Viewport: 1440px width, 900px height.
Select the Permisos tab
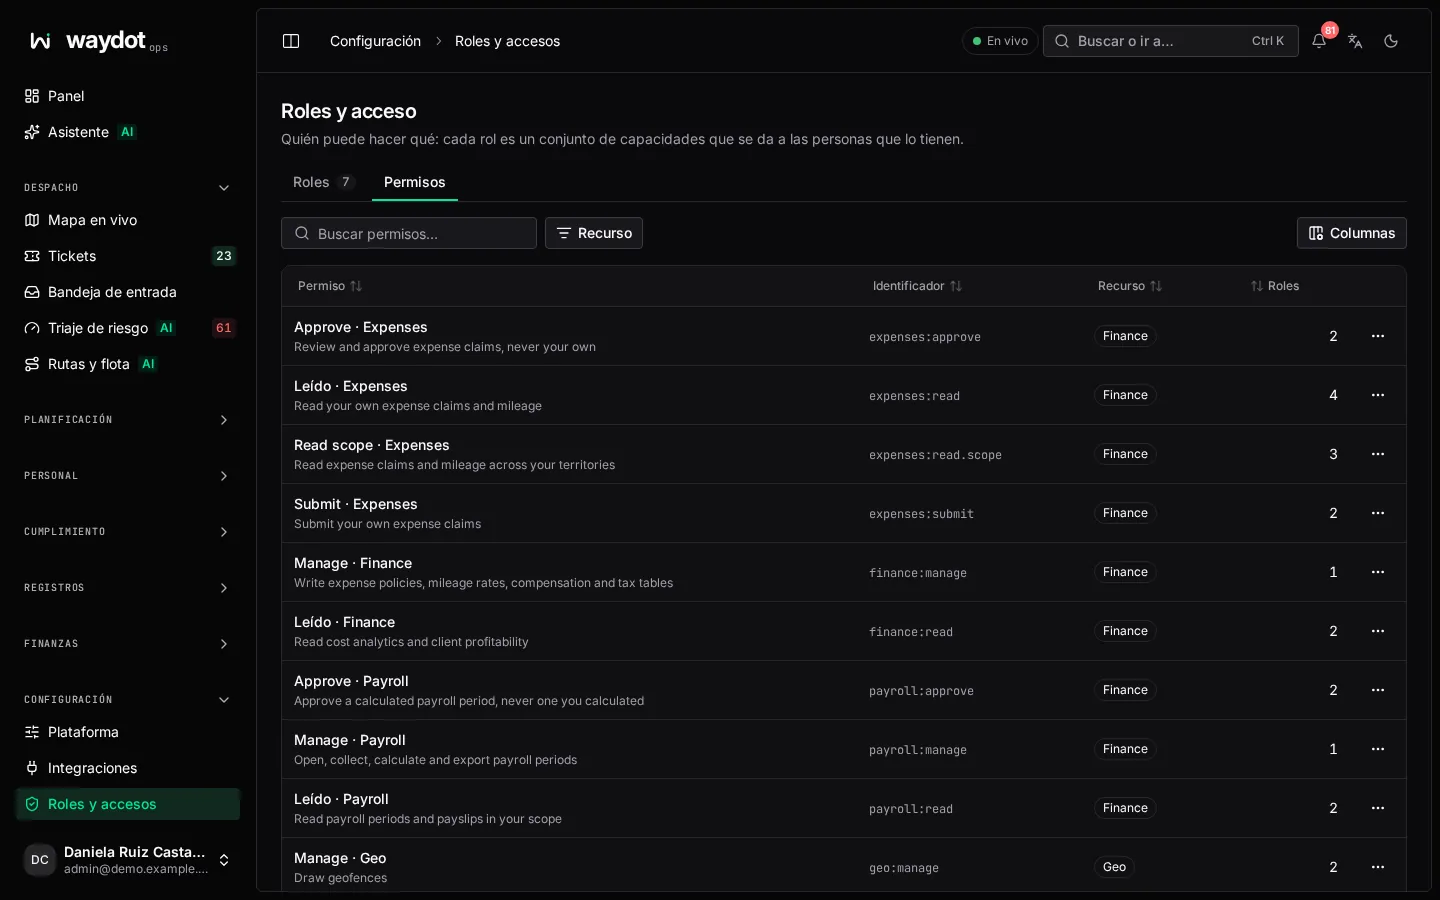415,182
